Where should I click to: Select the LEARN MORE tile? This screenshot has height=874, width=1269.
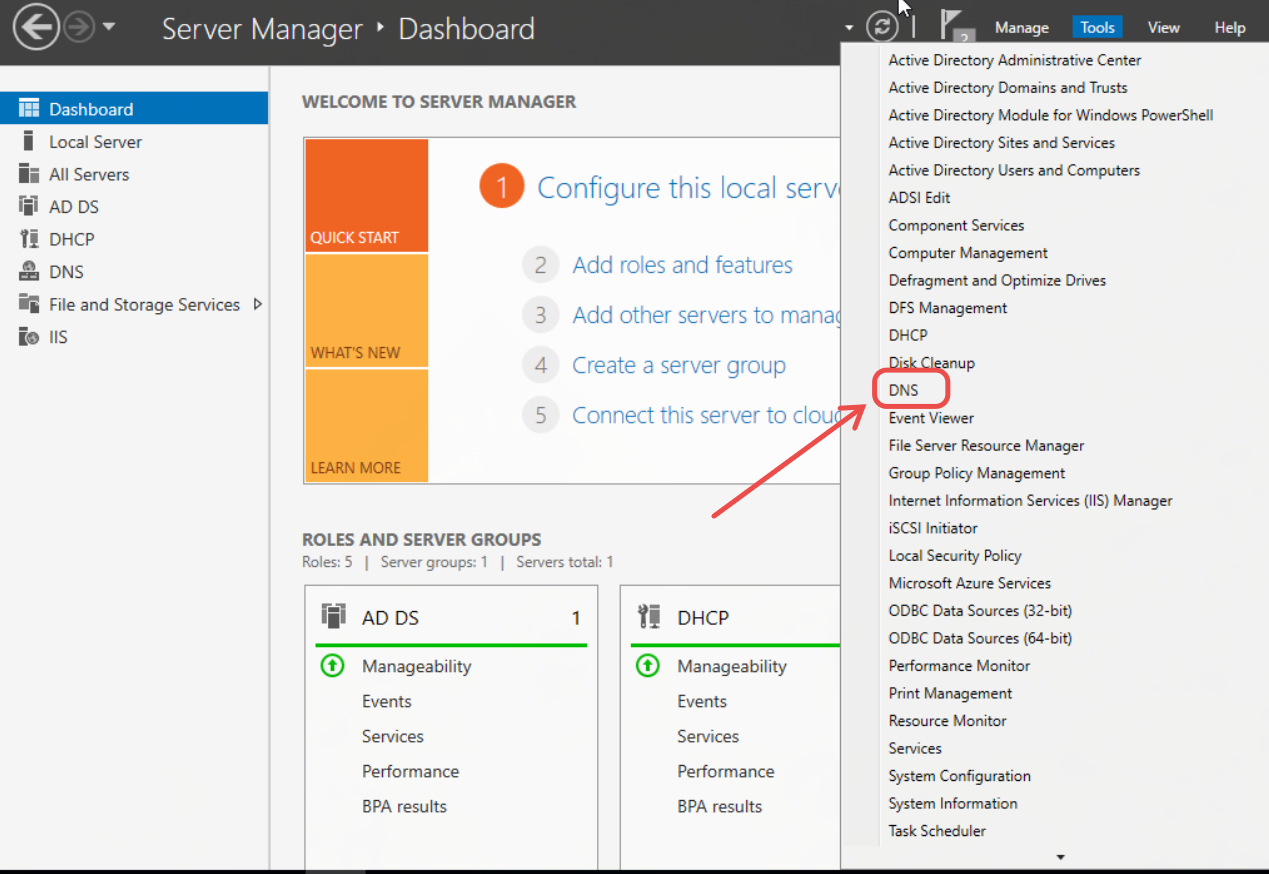click(x=366, y=426)
